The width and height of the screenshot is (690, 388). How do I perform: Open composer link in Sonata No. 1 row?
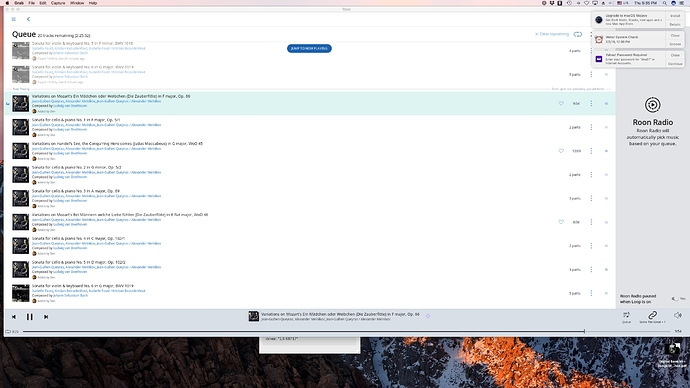click(70, 130)
